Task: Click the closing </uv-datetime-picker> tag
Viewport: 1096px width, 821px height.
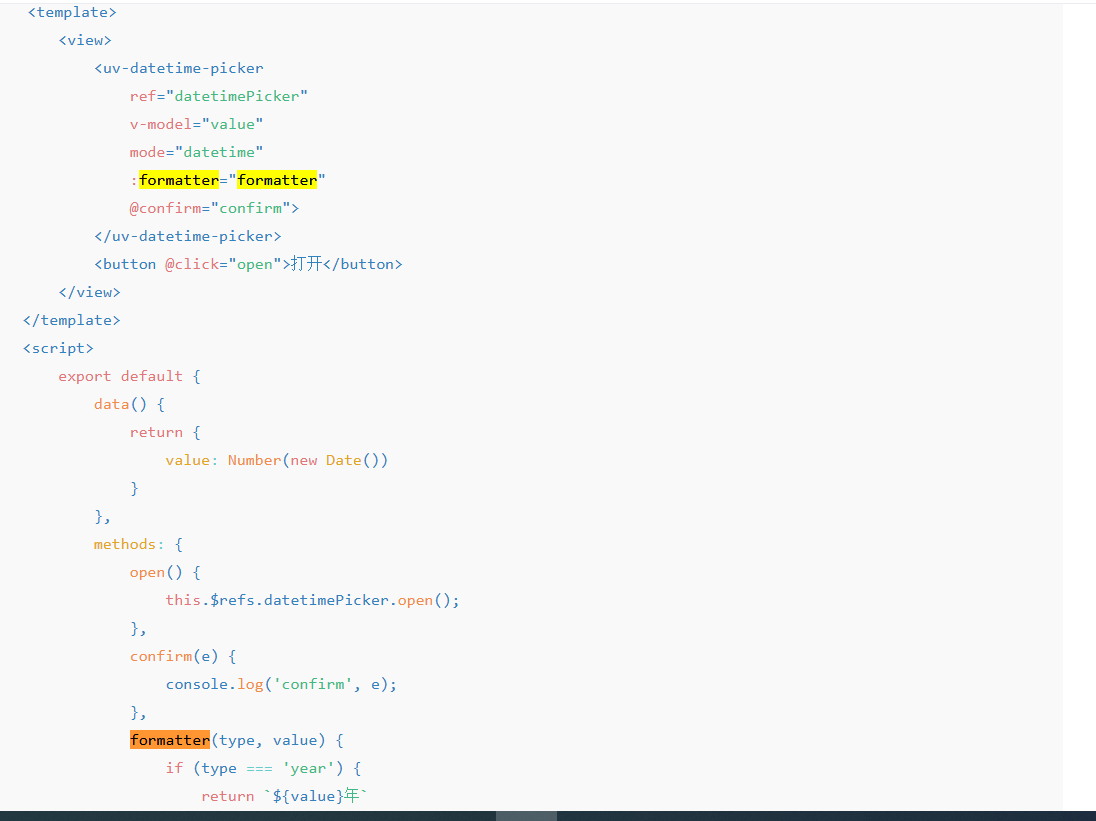Action: [x=188, y=236]
